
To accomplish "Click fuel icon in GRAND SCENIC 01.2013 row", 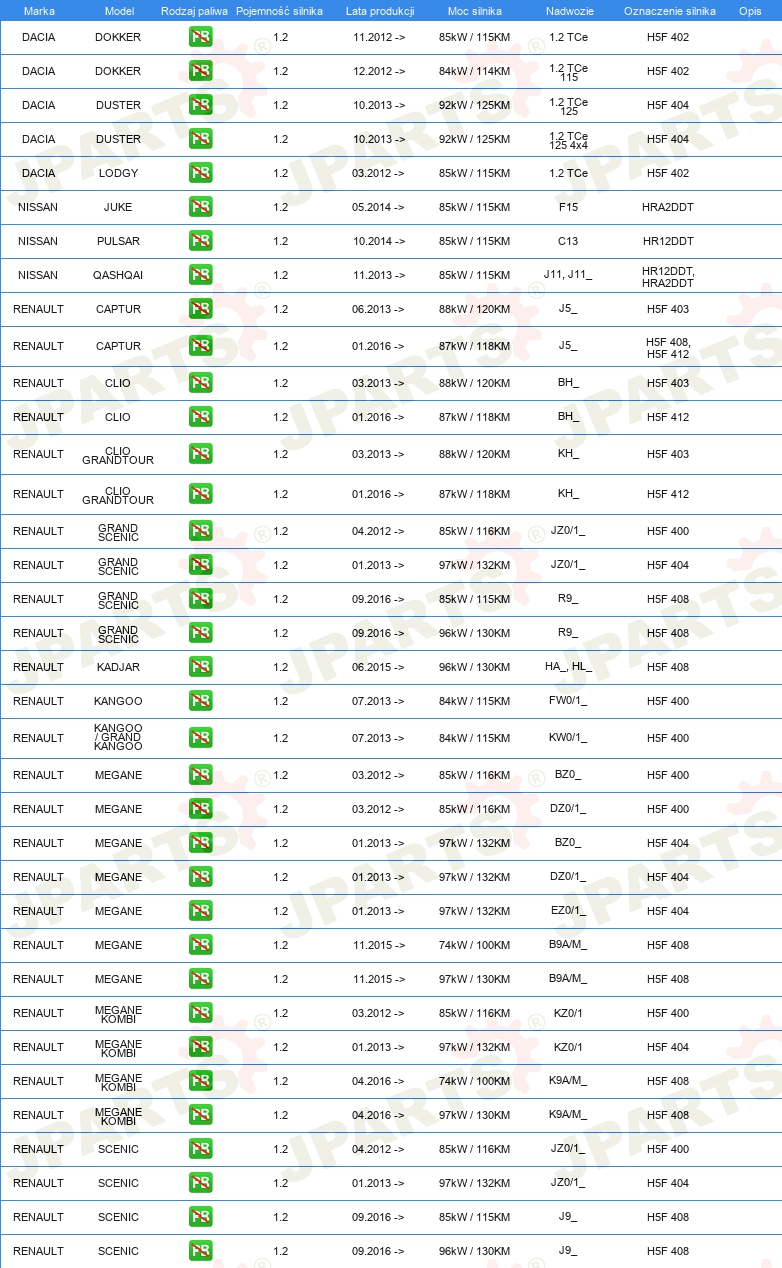I will 200,565.
